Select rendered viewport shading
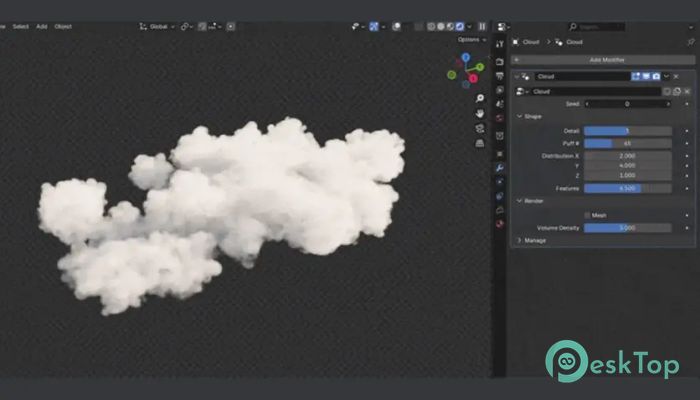The image size is (700, 400). [459, 26]
